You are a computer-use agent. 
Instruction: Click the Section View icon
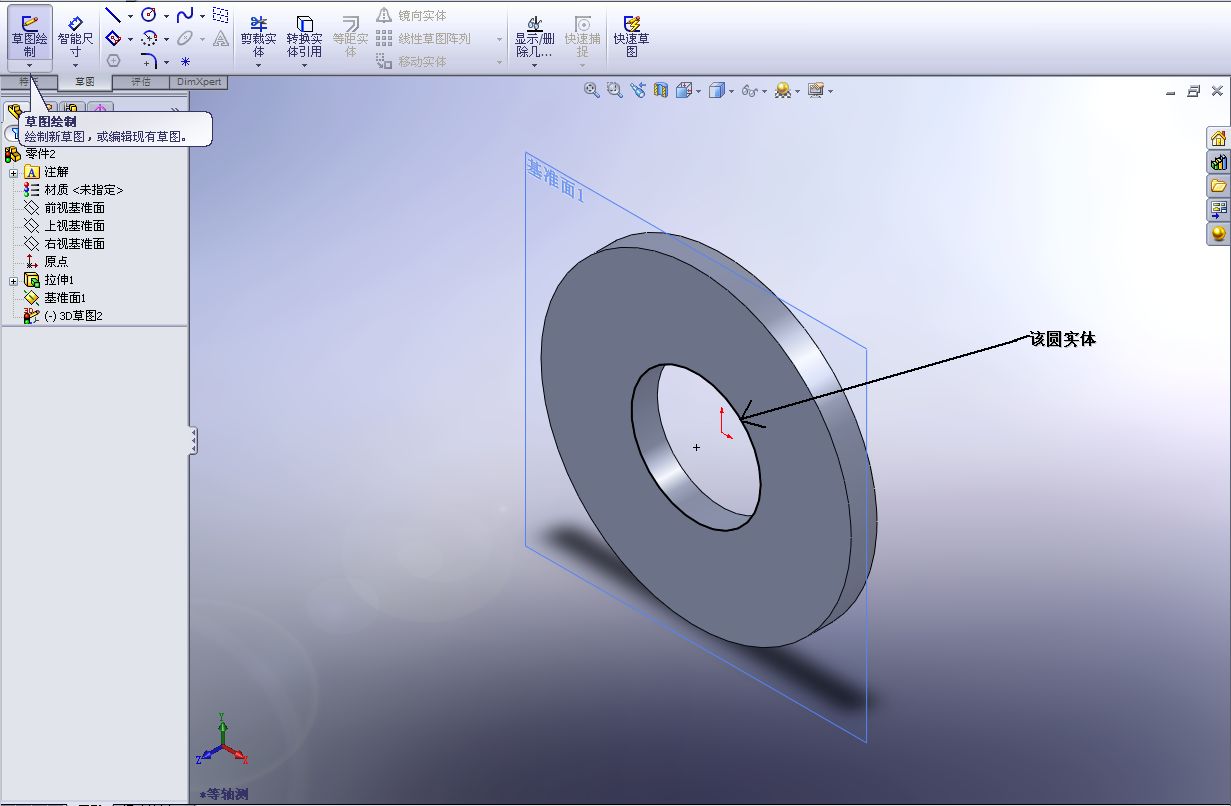660,90
